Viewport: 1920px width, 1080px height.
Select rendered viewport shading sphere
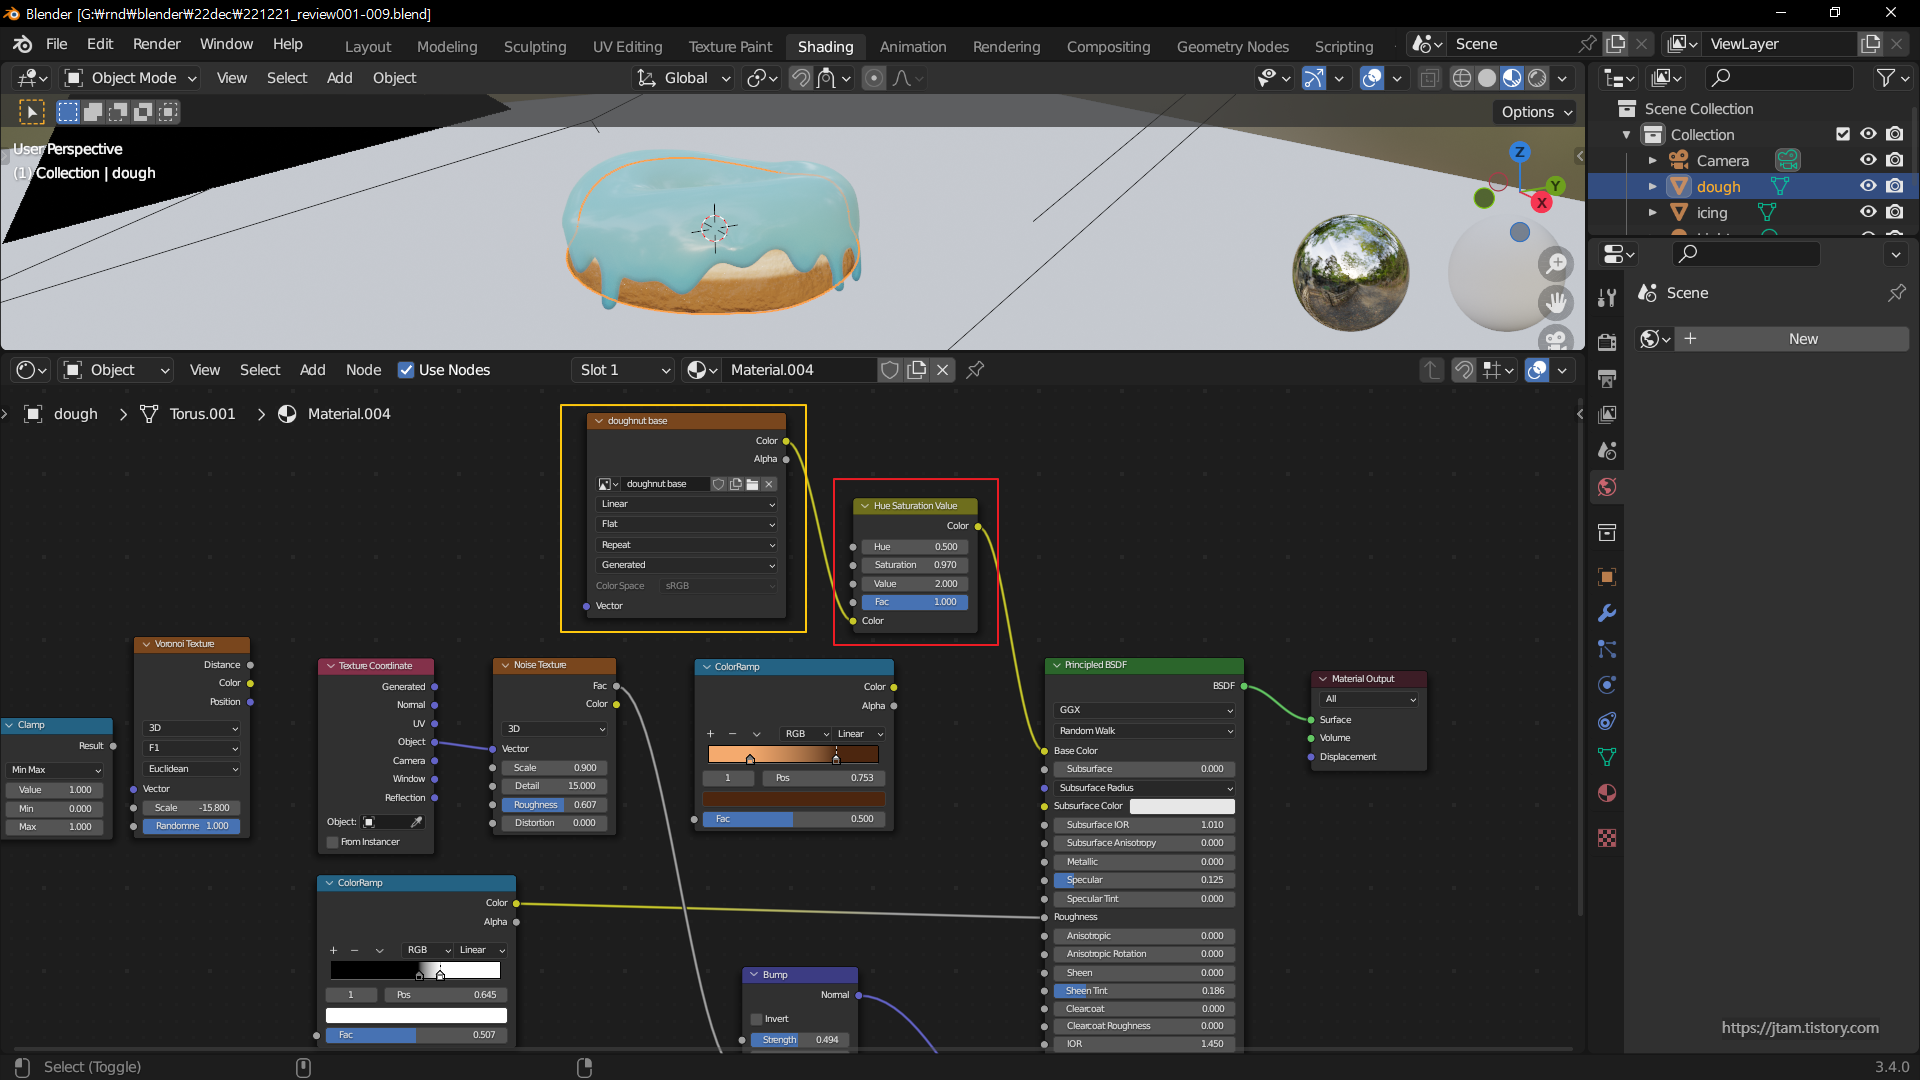click(1537, 78)
